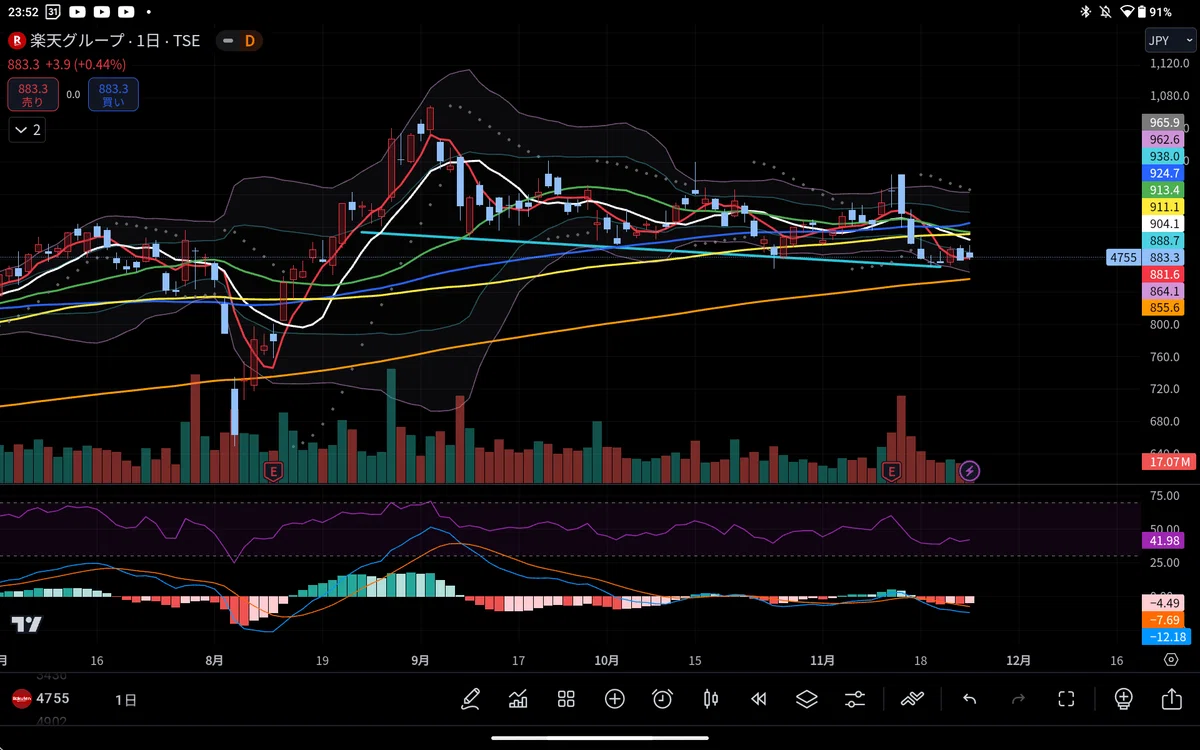Select the 4755 price line label on chart
Screen dimensions: 1200x750
[x=1123, y=257]
